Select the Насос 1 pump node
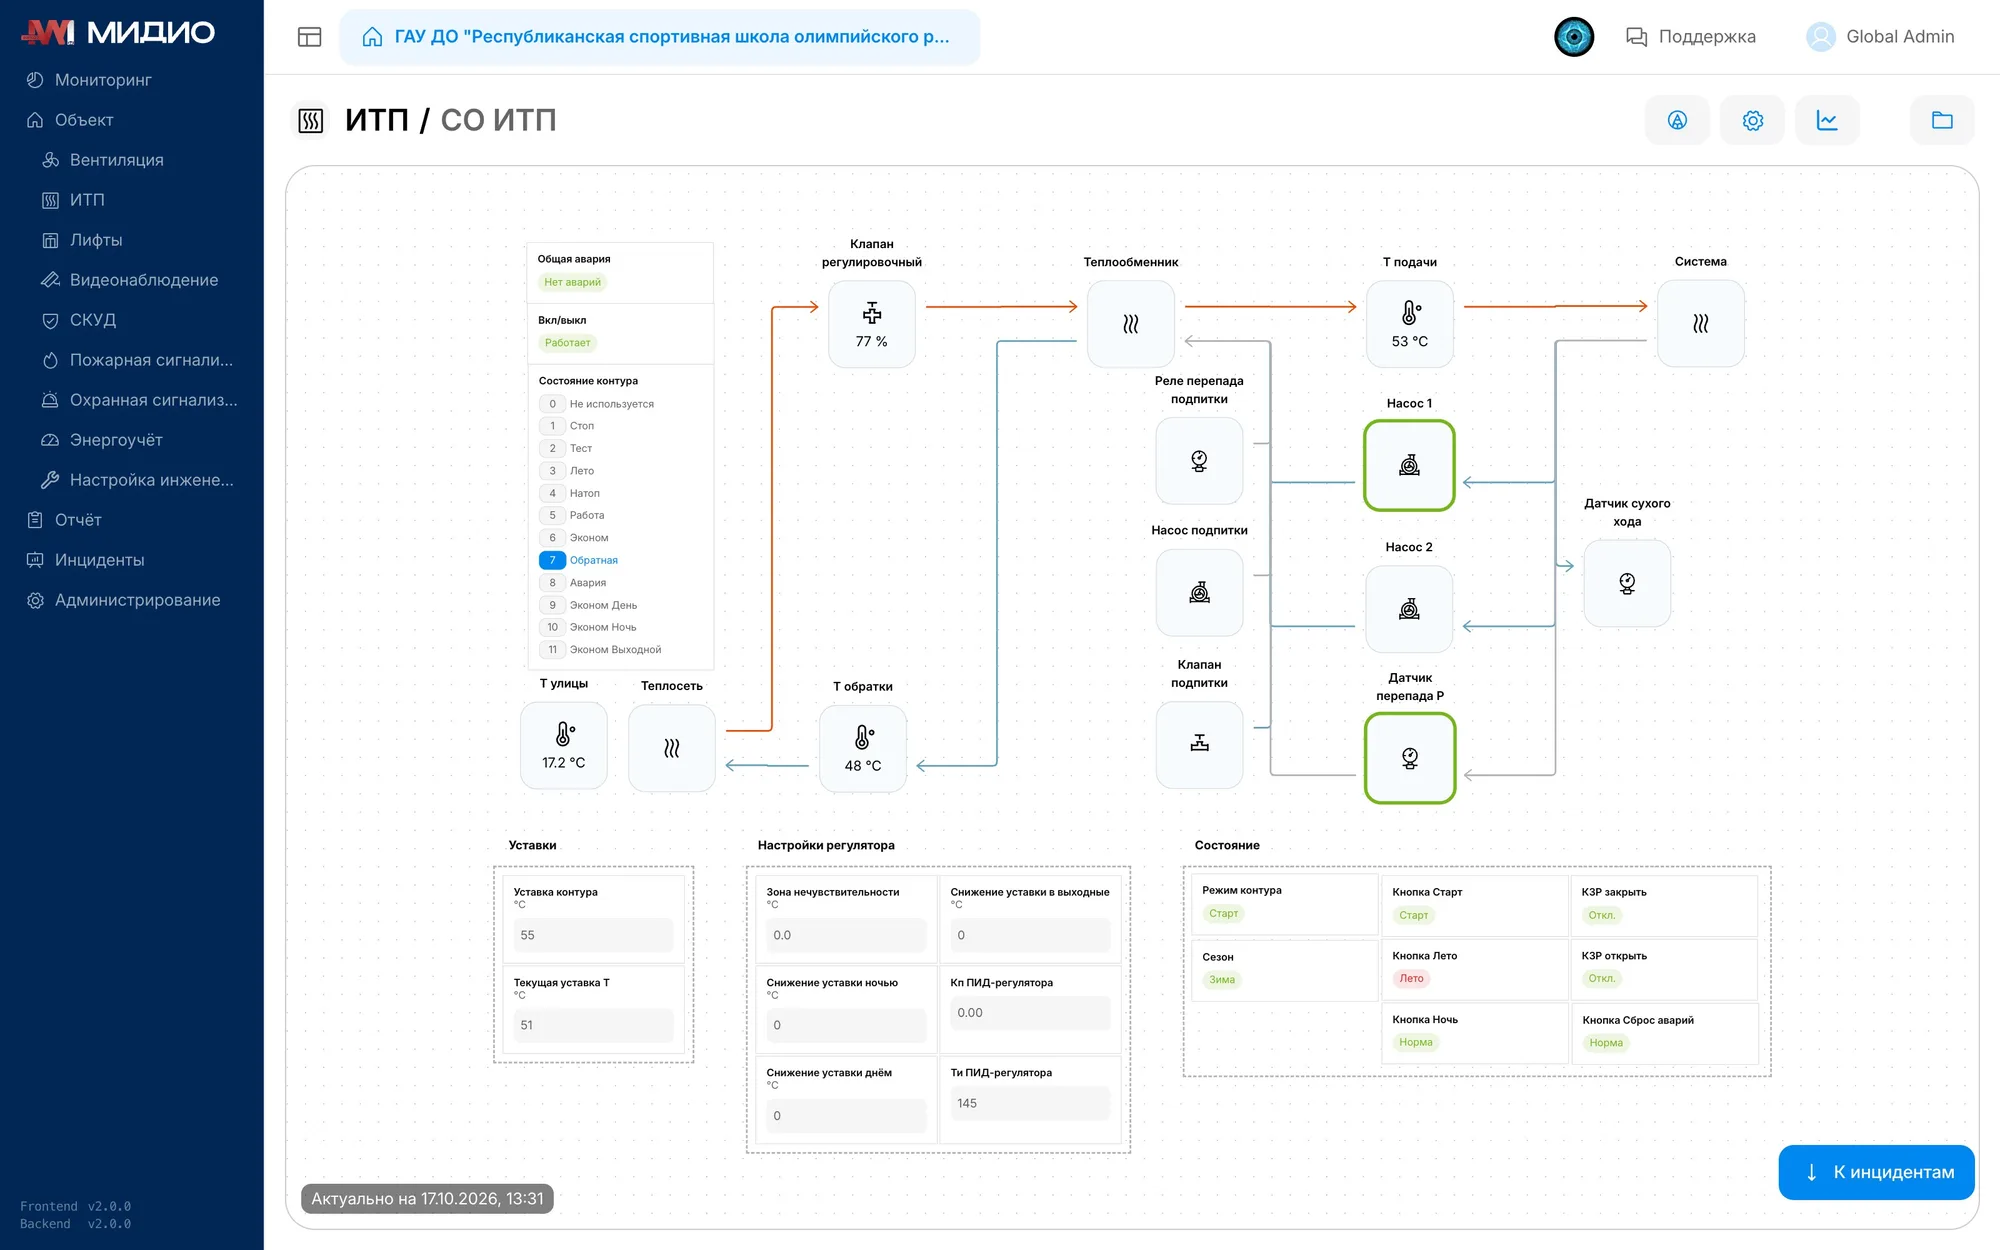 [1410, 465]
